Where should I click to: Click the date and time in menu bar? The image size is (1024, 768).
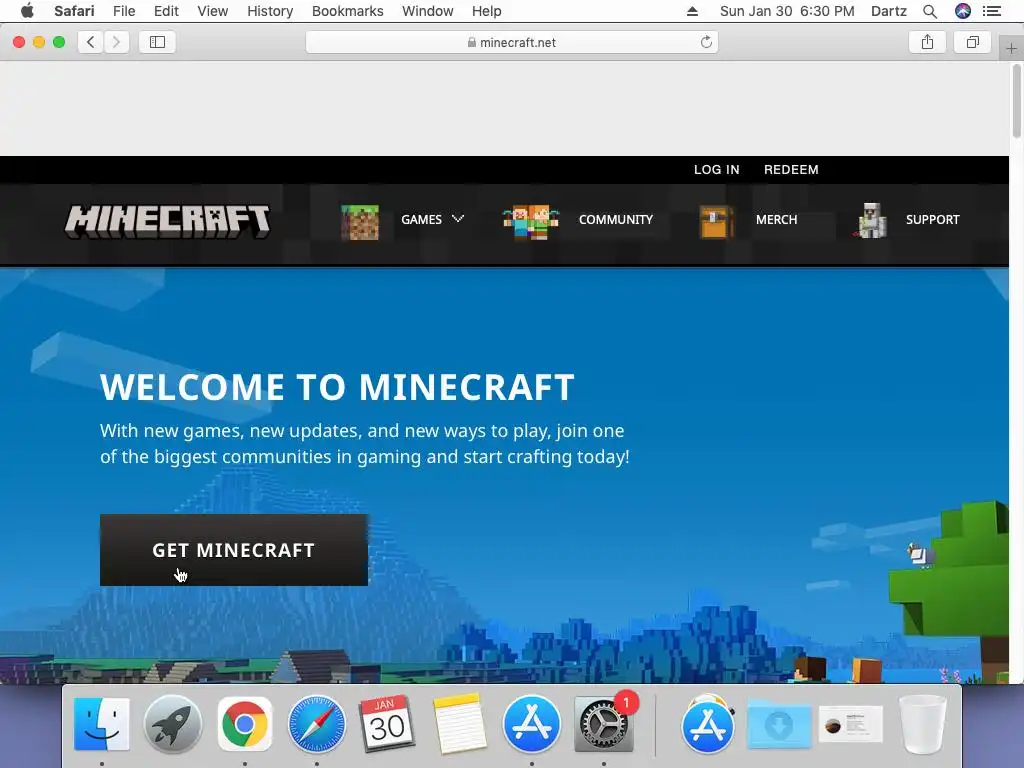(x=787, y=11)
